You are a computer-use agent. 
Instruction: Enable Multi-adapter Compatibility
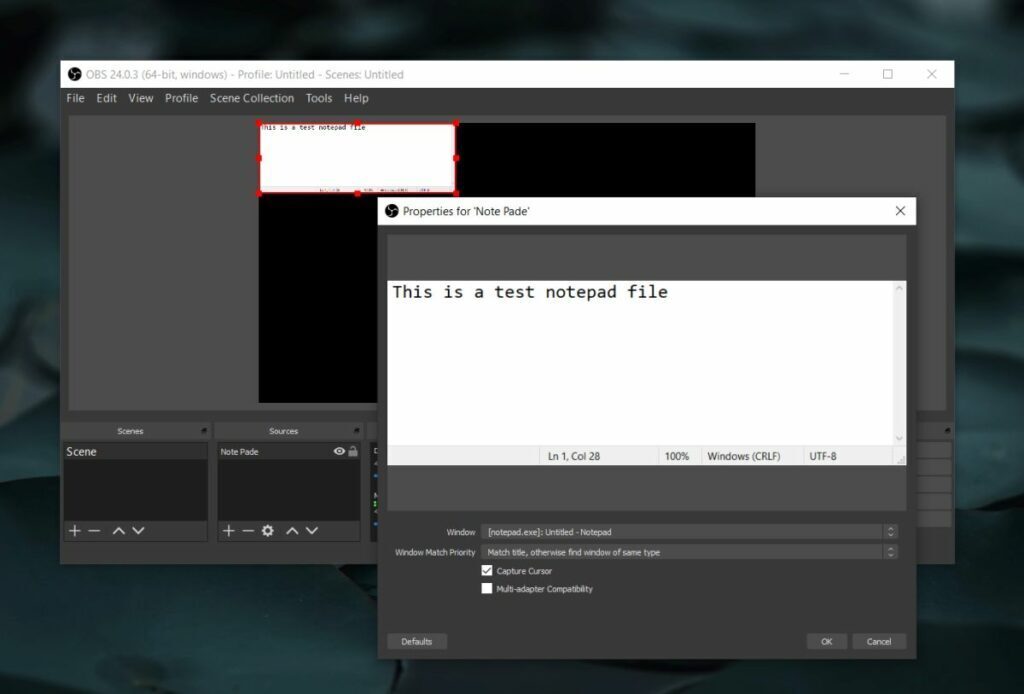click(x=487, y=589)
